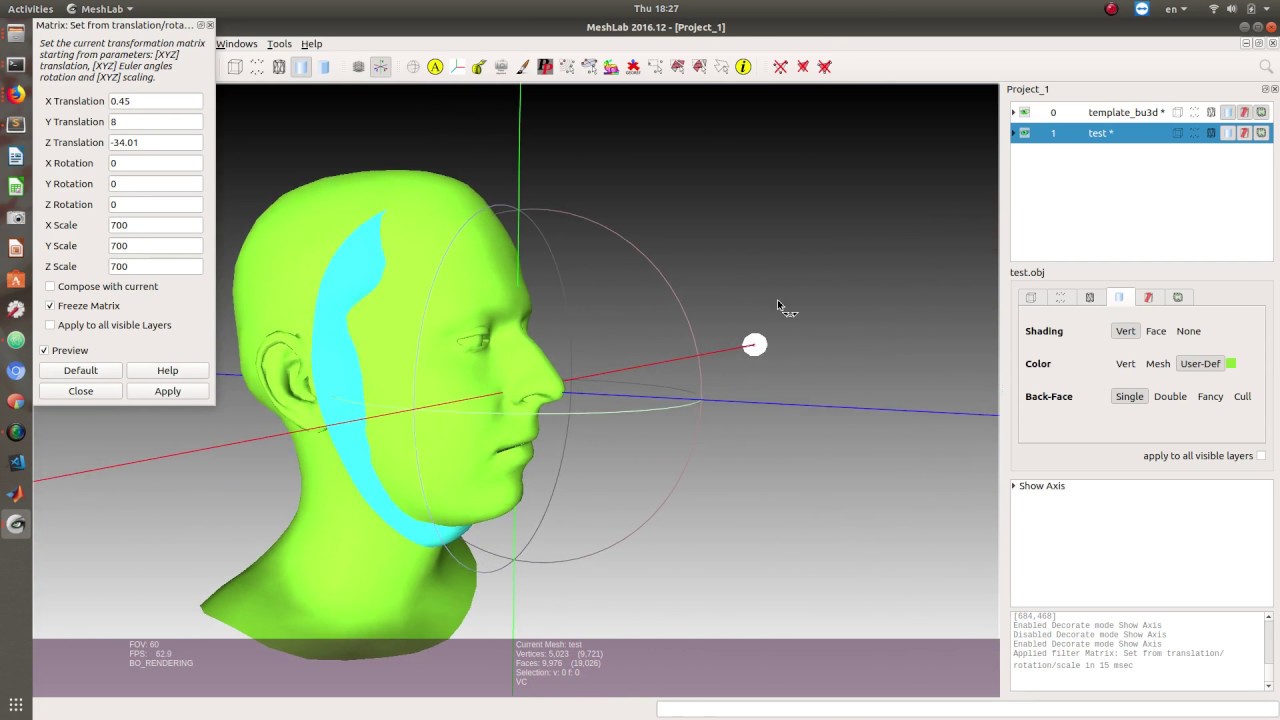
Task: Launch Firefox from the Ubuntu dock
Action: [x=16, y=95]
